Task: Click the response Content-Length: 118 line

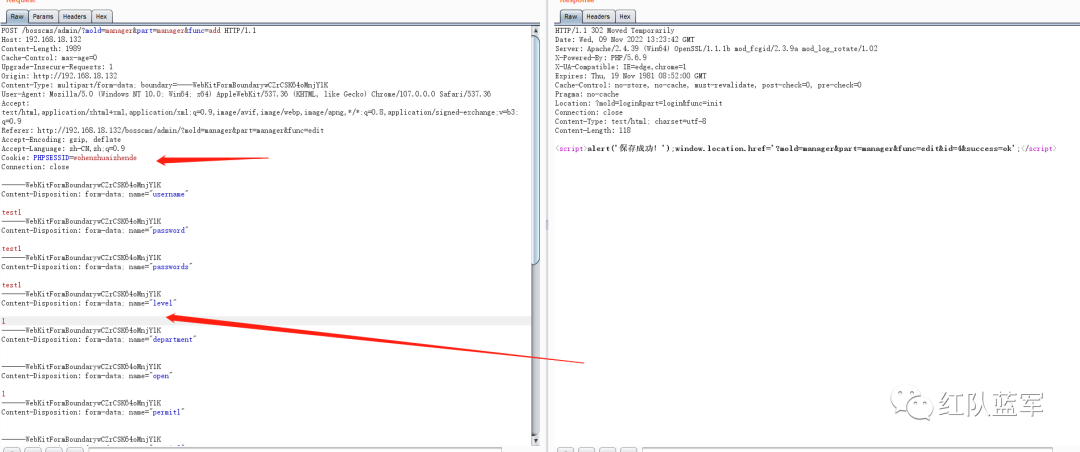Action: 592,130
